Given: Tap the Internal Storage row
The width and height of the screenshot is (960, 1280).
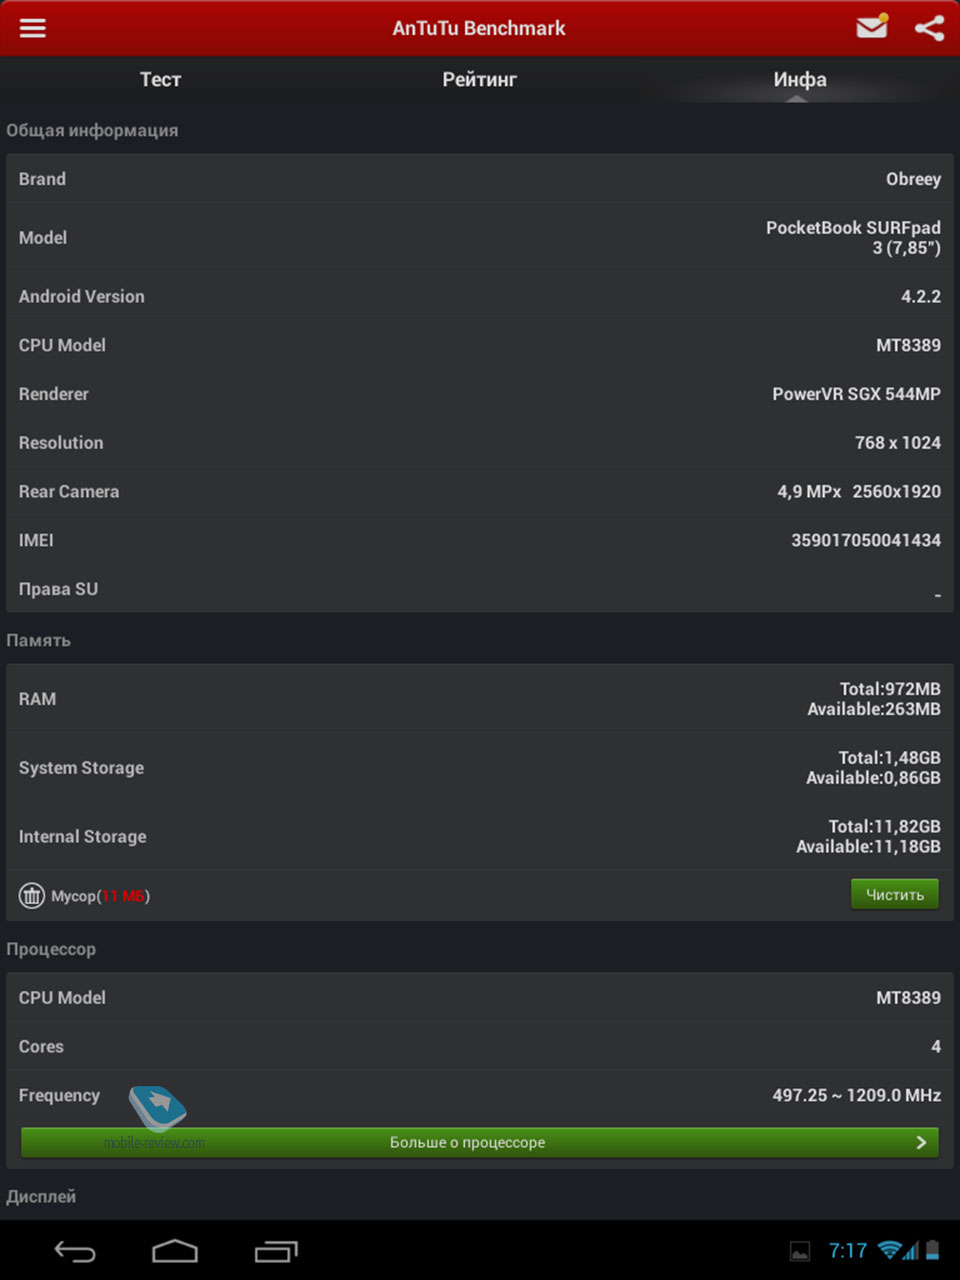Looking at the screenshot, I should coord(480,836).
